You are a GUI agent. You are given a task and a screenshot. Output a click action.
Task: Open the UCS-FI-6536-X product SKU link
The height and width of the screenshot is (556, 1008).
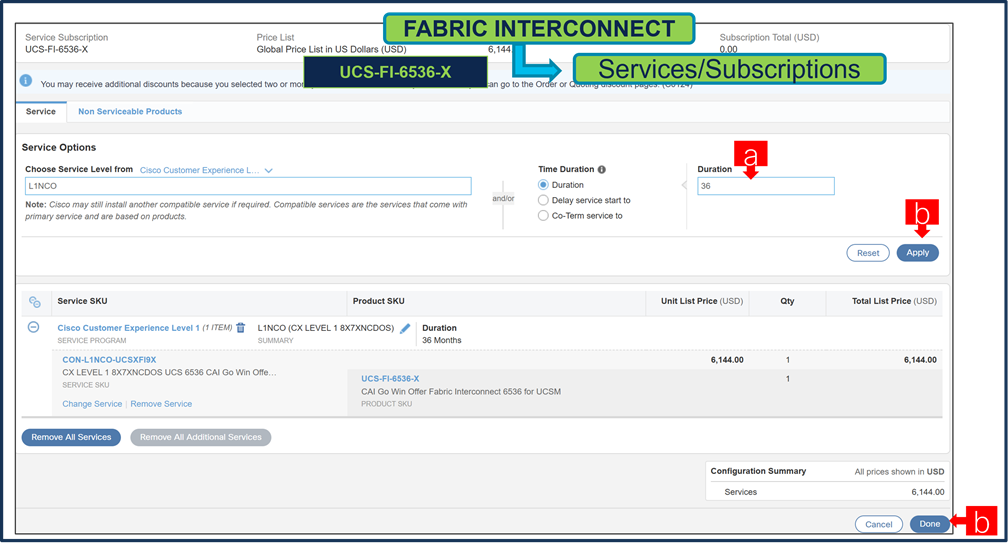390,379
